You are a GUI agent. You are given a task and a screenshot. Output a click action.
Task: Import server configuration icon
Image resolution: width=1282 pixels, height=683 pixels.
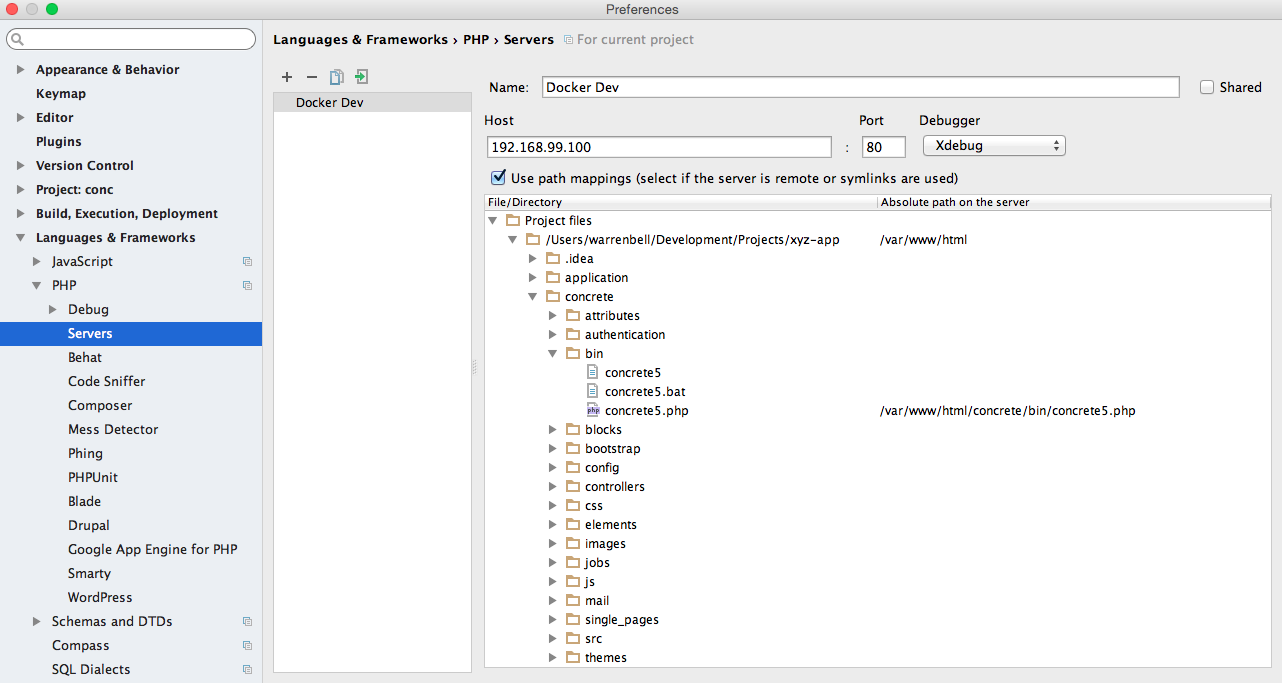(362, 77)
